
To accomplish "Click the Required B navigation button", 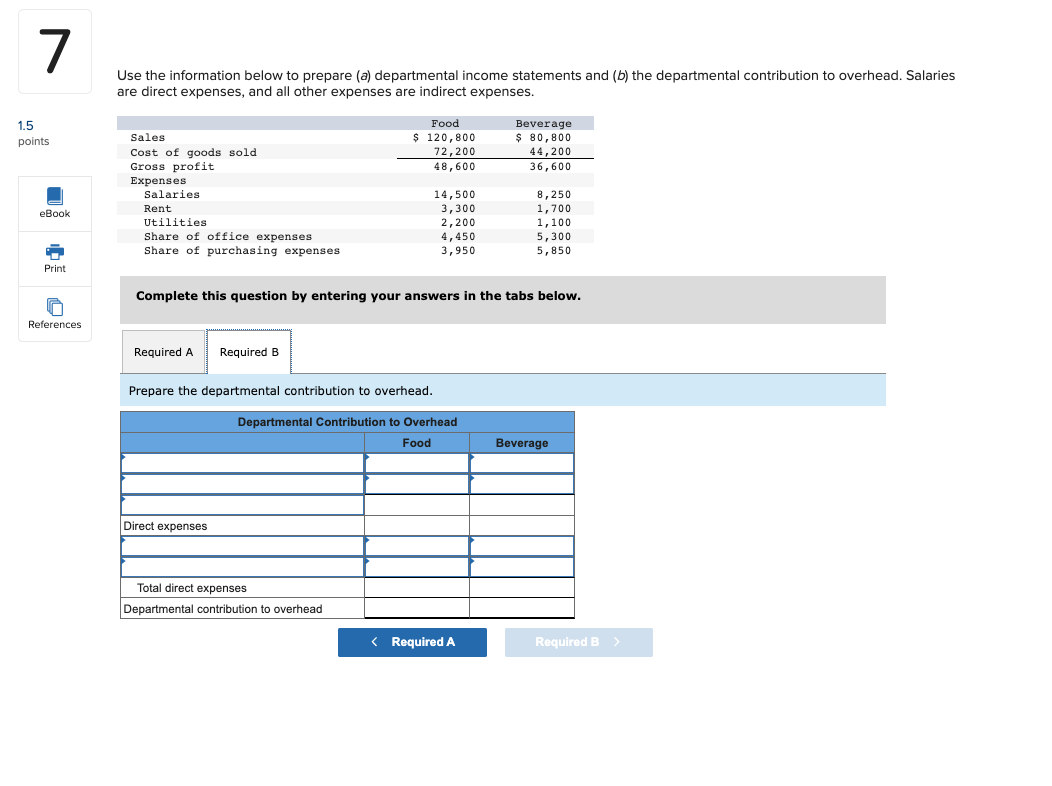I will click(x=578, y=642).
